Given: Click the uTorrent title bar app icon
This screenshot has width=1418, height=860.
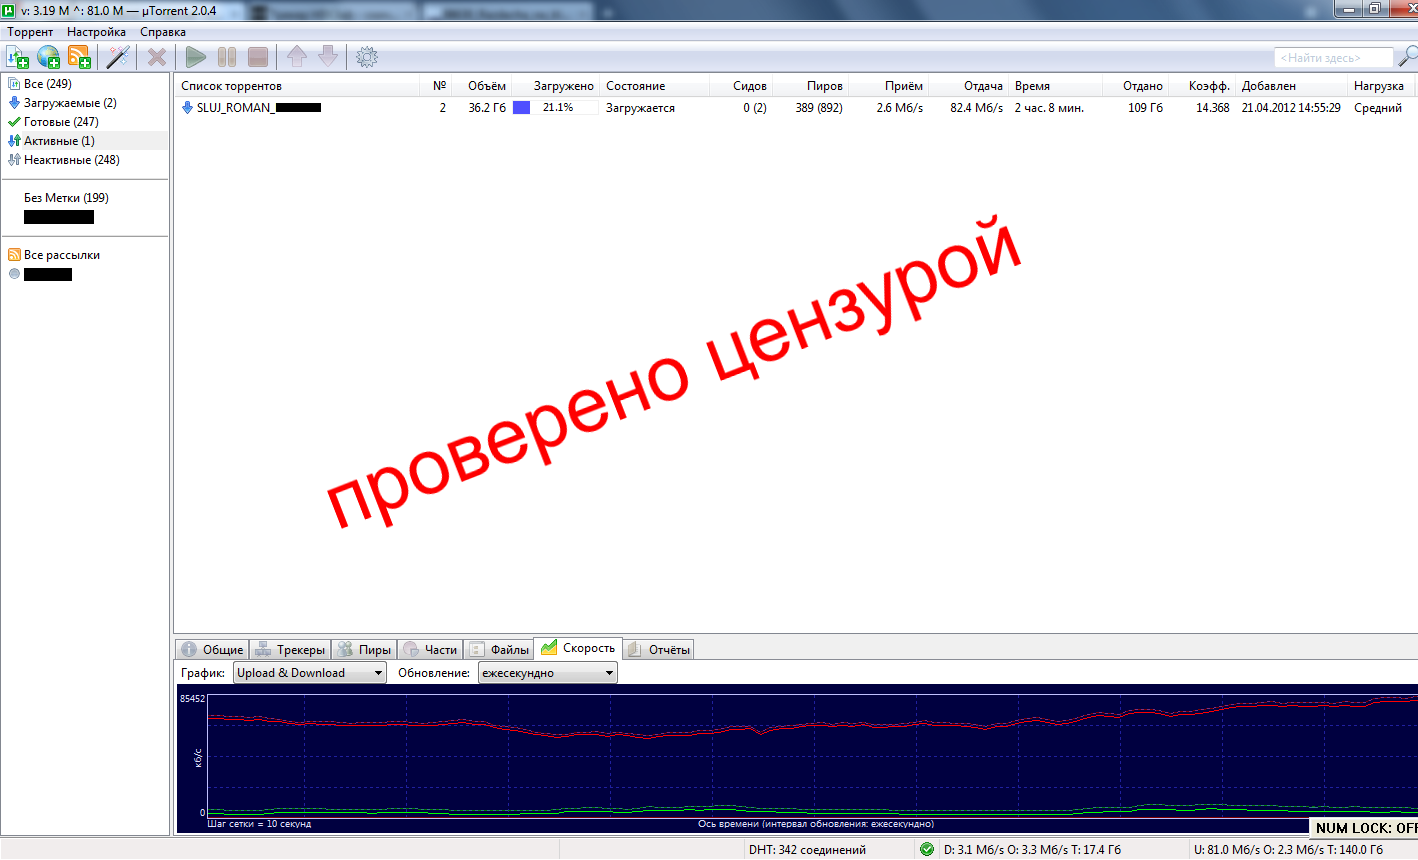Looking at the screenshot, I should point(9,10).
